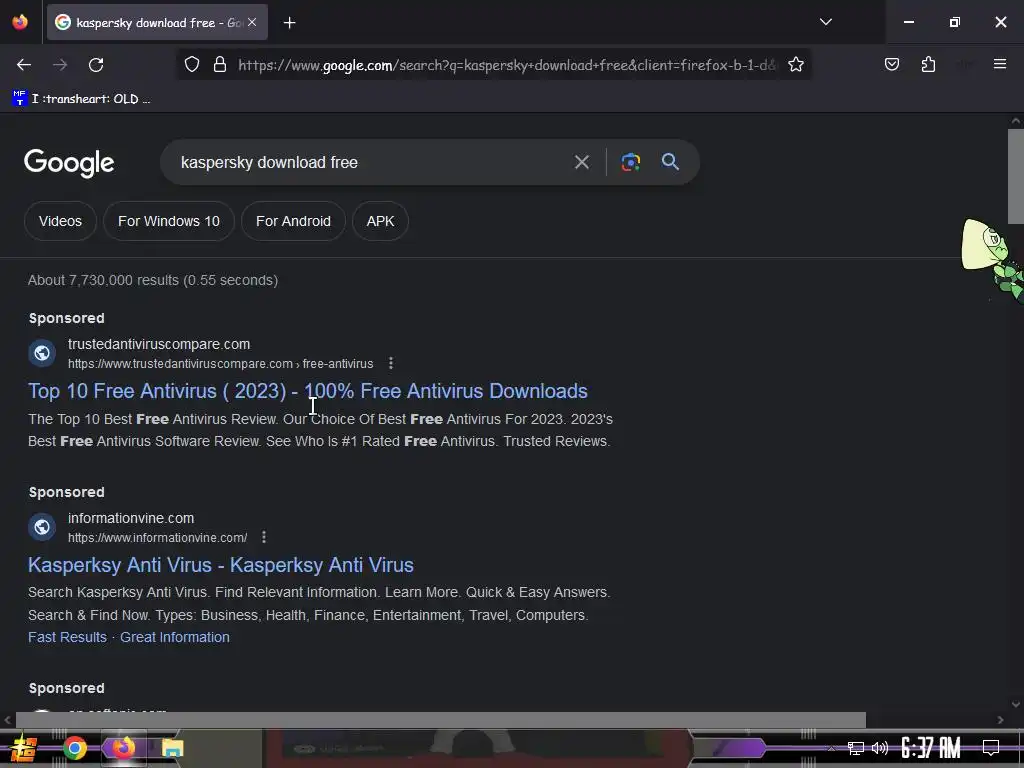
Task: Click the green character desktop mascot
Action: 993,259
